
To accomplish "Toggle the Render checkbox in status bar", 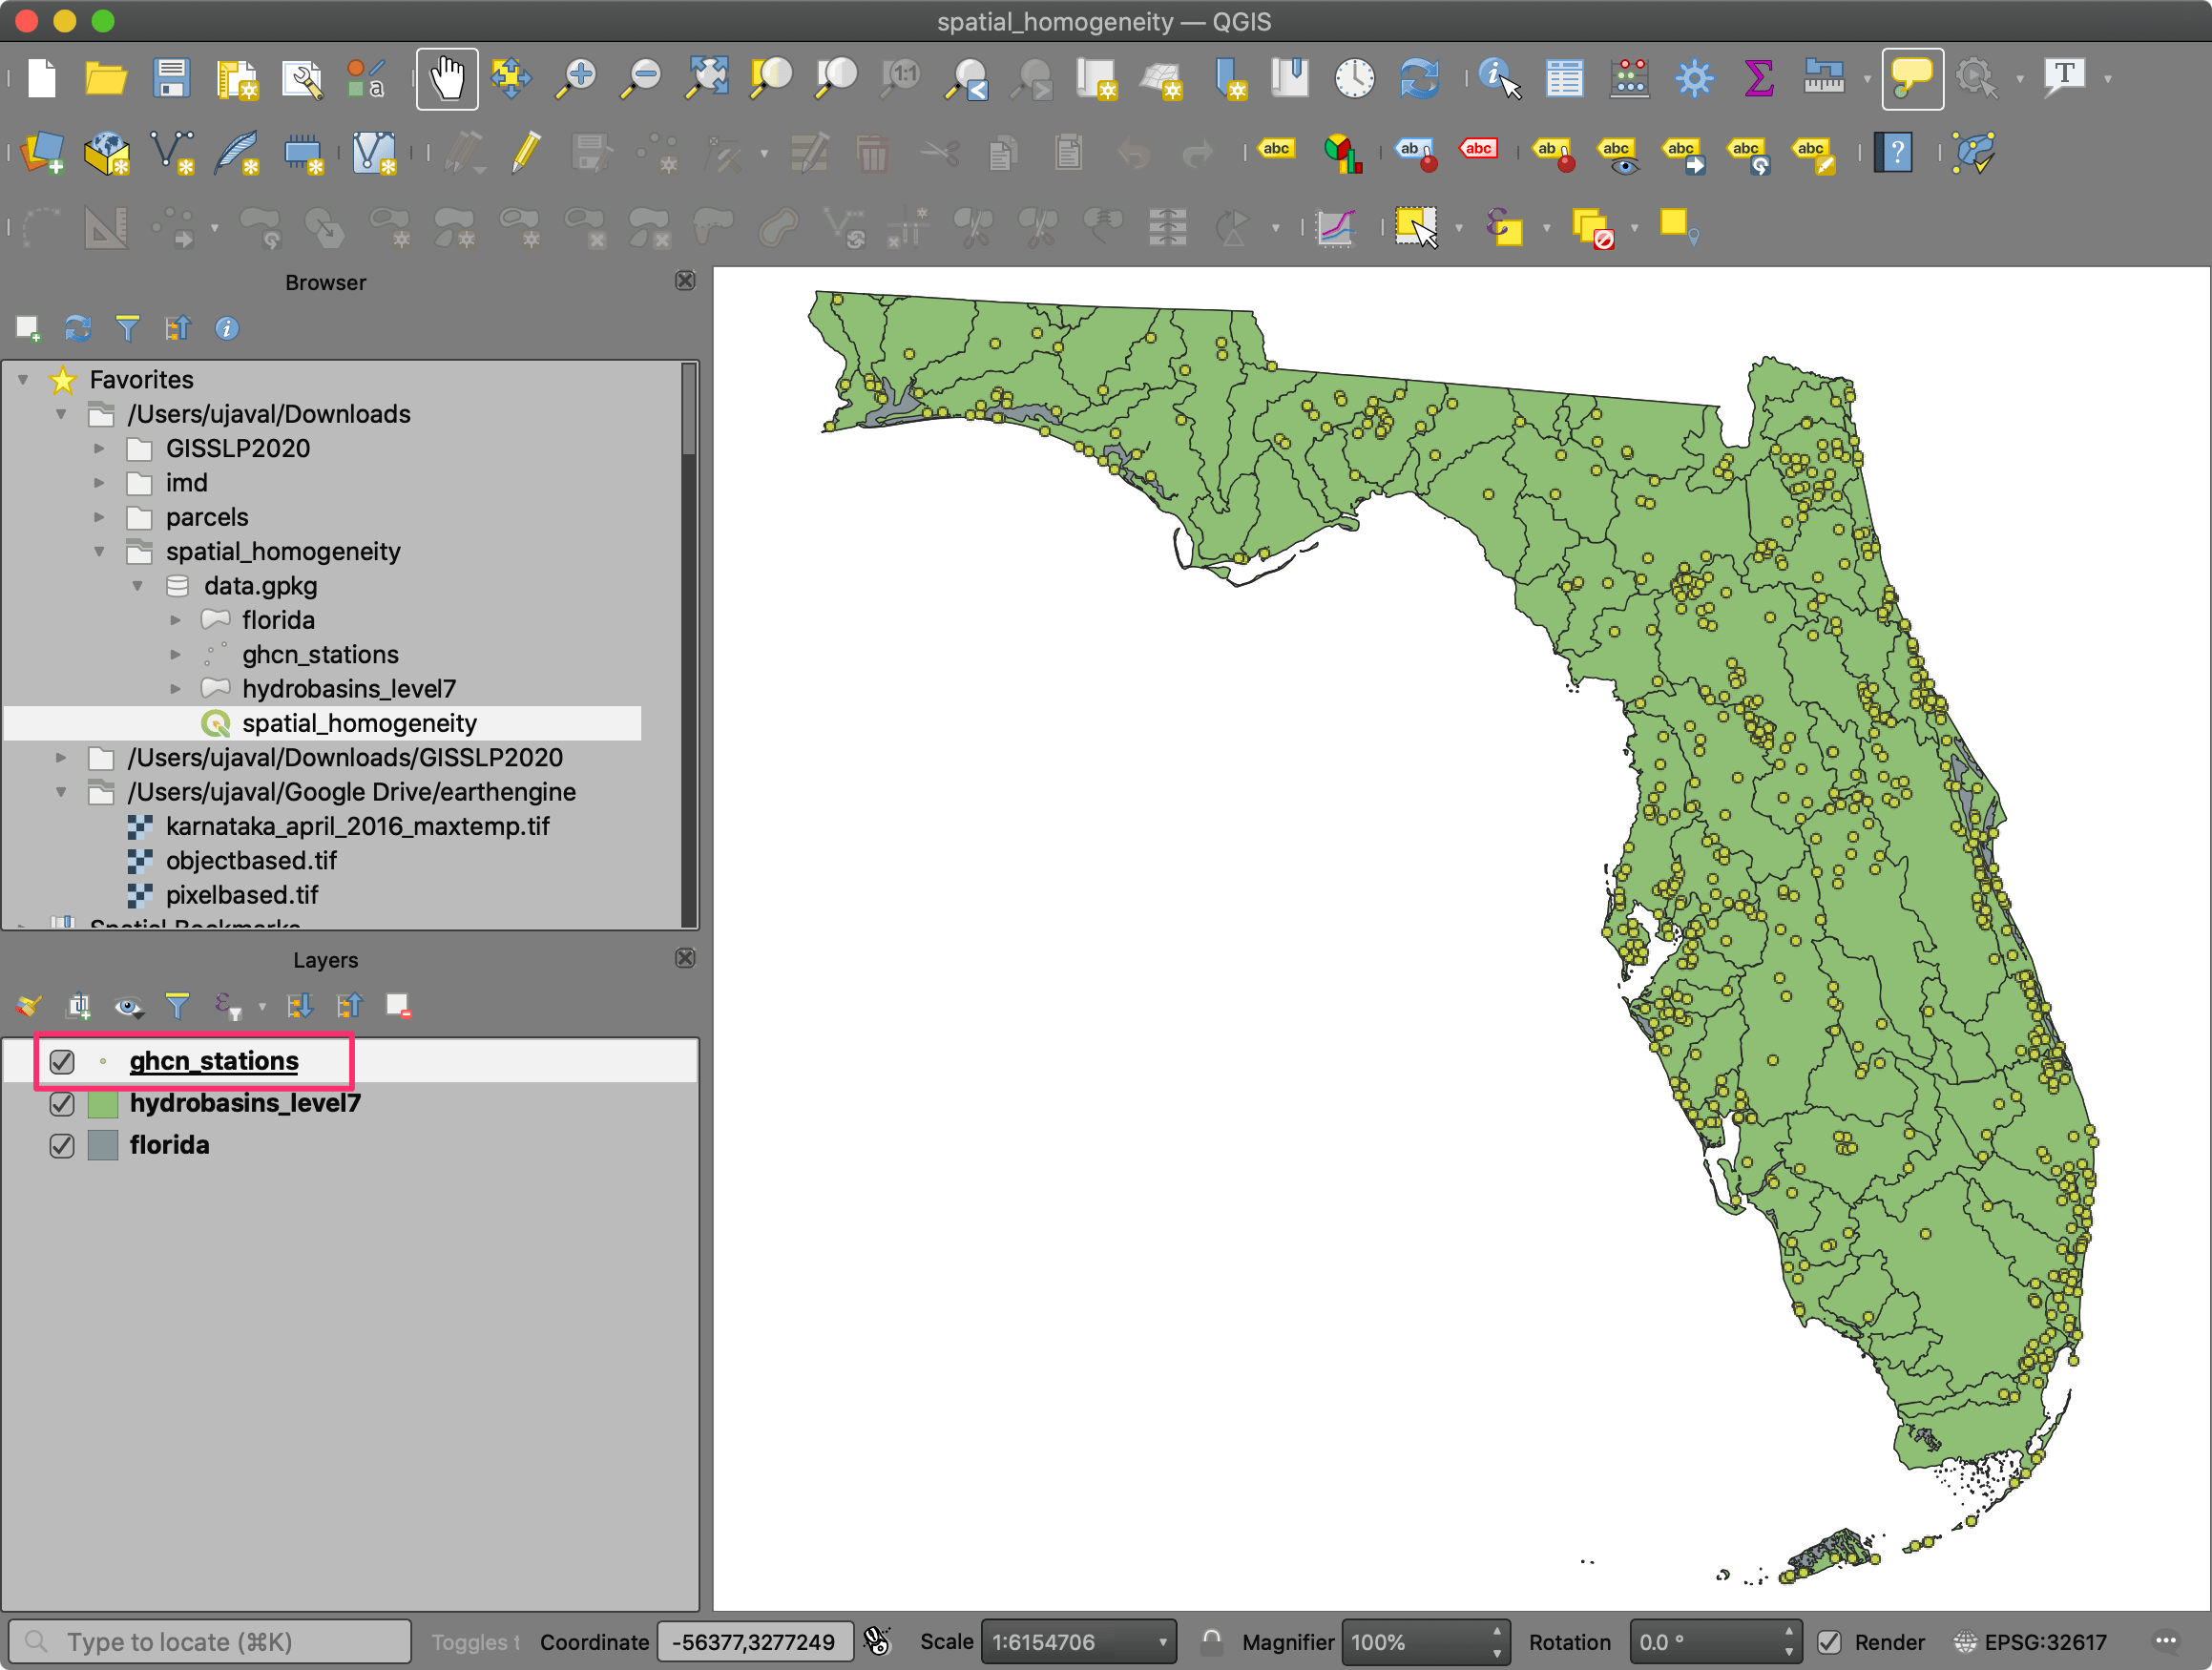I will [x=1829, y=1642].
